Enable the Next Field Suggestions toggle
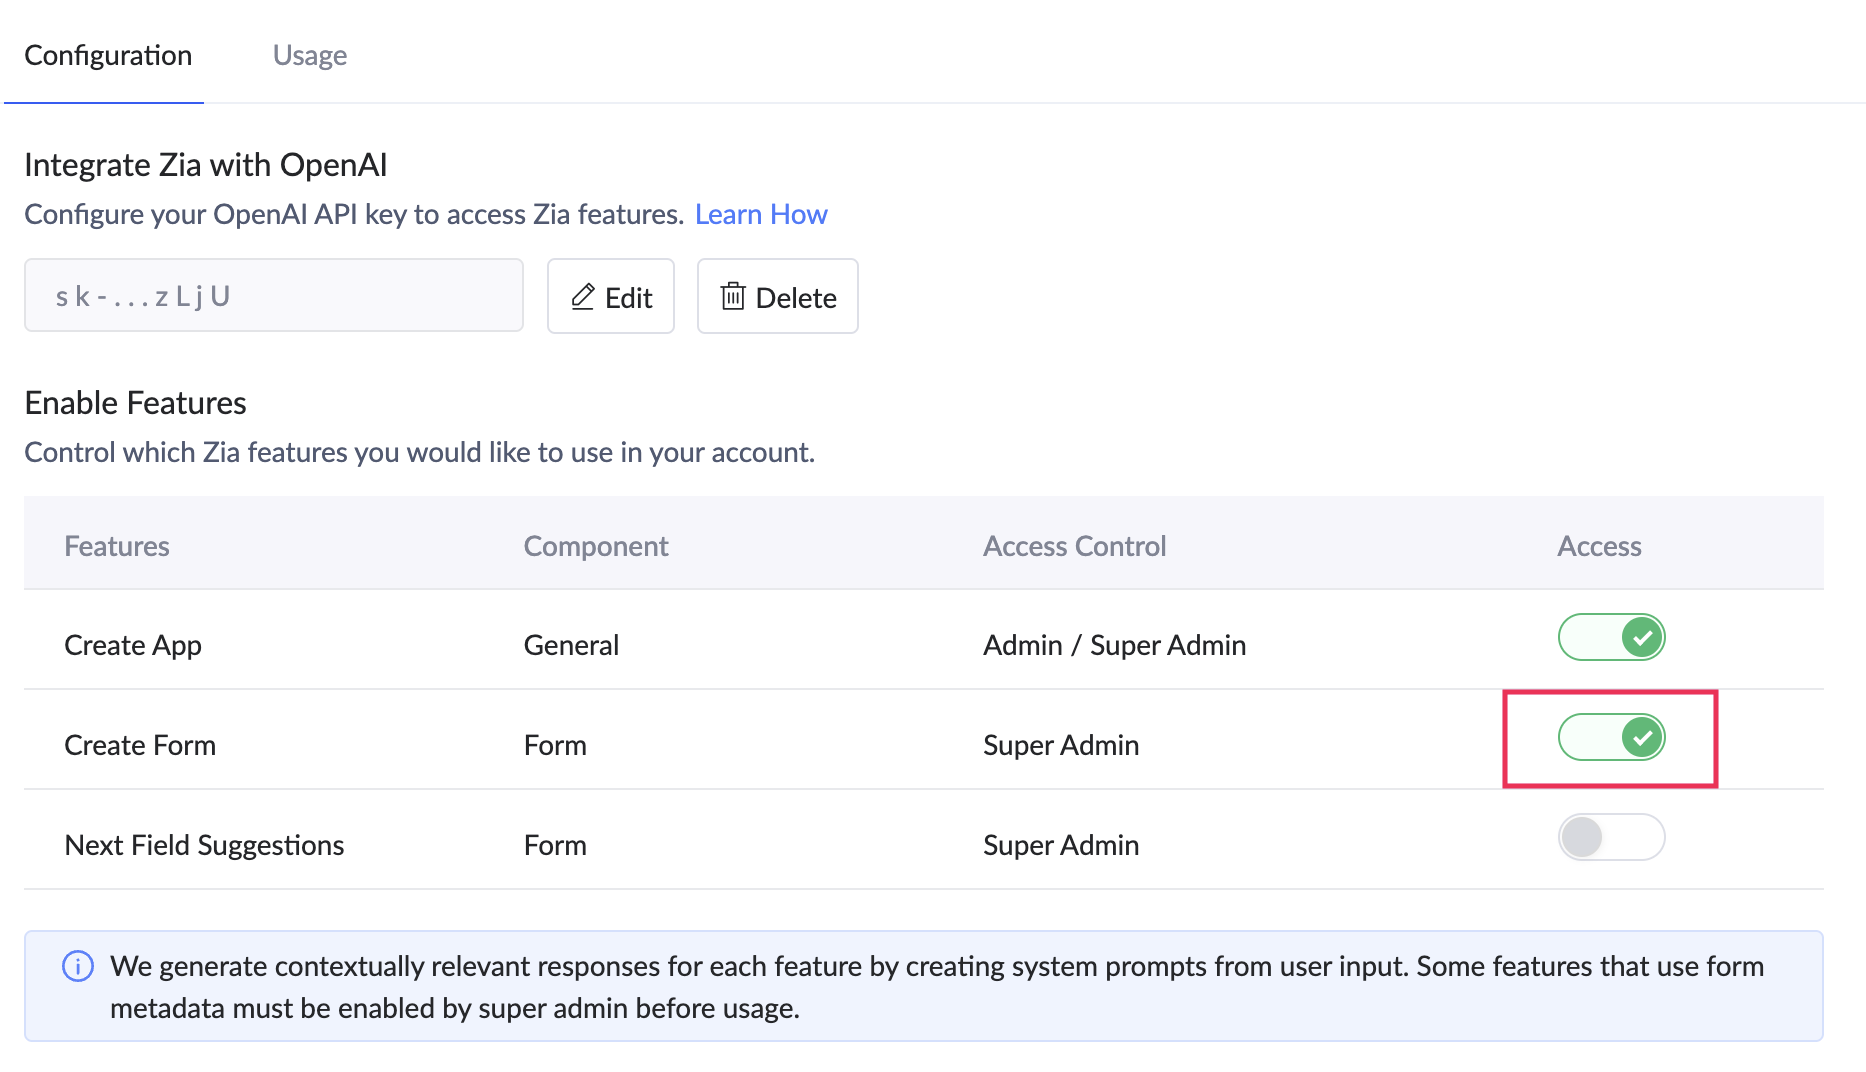The image size is (1866, 1072). 1611,837
